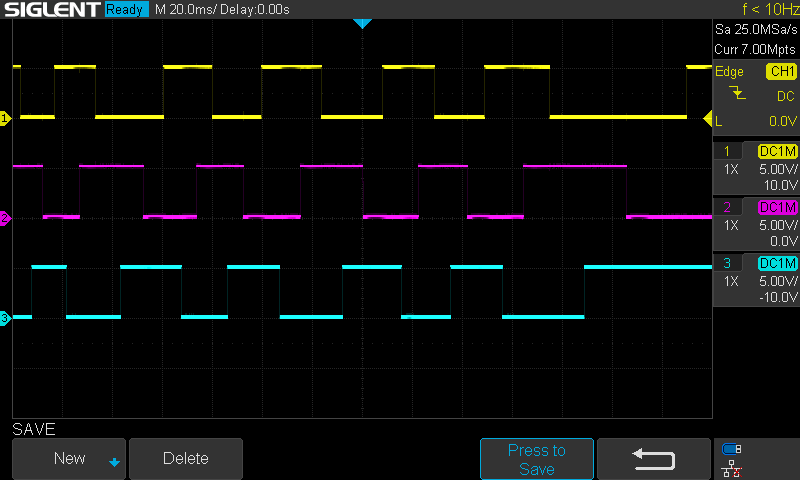The height and width of the screenshot is (480, 800).
Task: Select the channel 2 number tab
Action: click(727, 207)
